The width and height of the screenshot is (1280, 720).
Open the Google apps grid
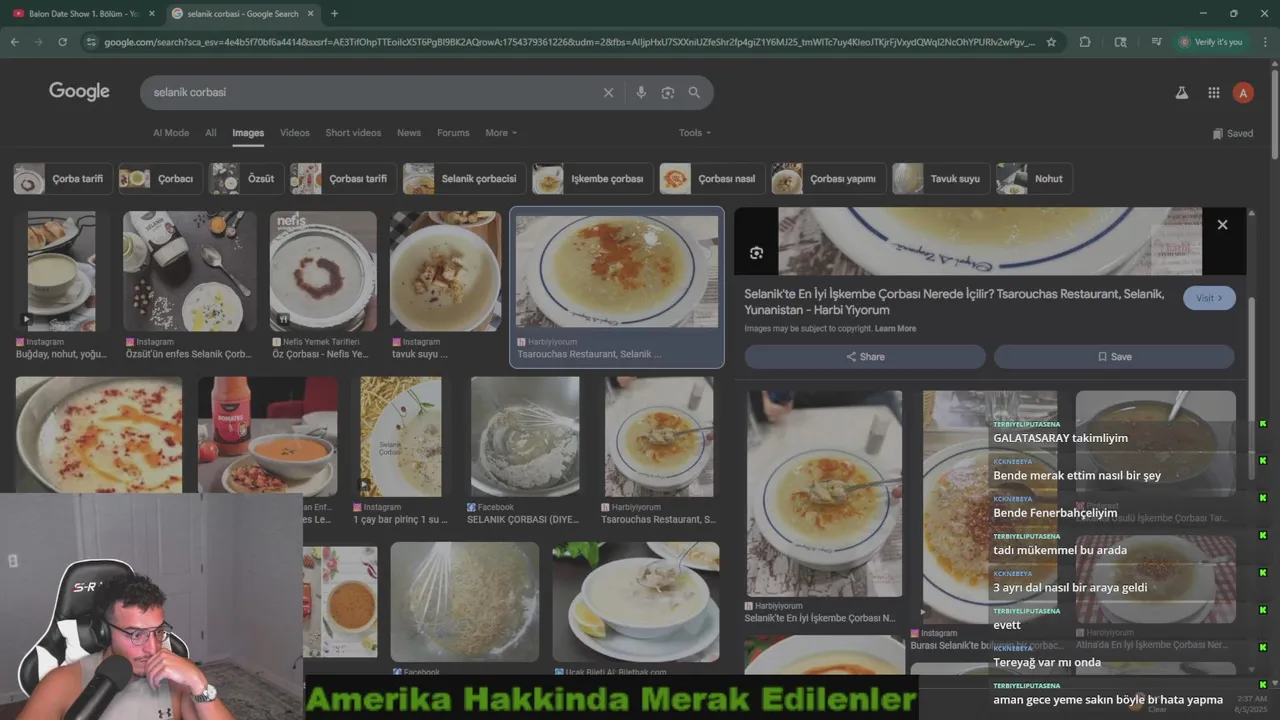pos(1213,93)
